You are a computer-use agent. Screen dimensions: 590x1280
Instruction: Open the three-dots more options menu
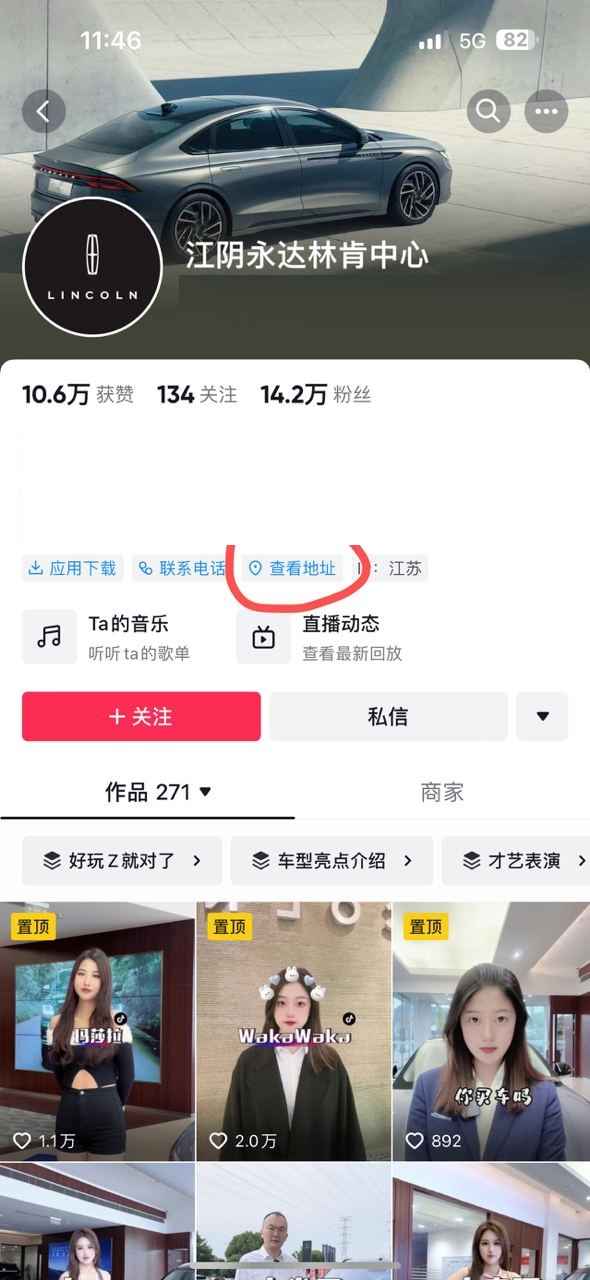tap(546, 112)
